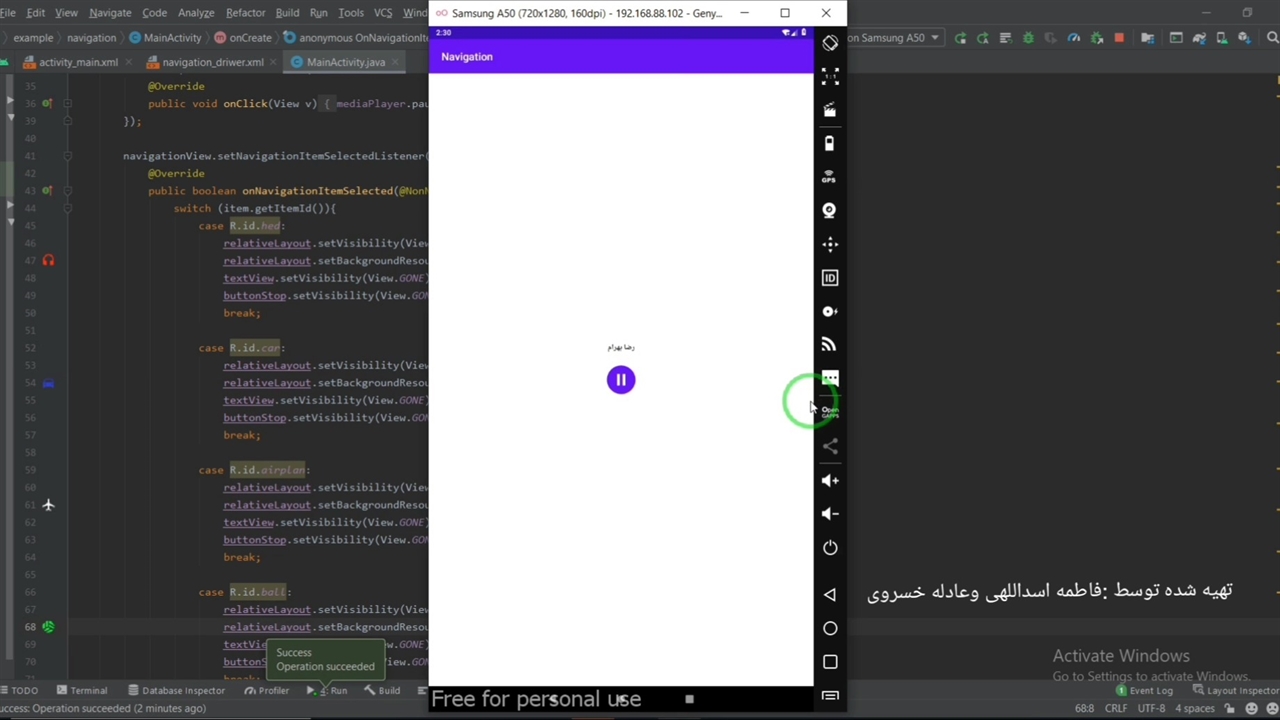Viewport: 1280px width, 720px height.
Task: Collapse the code fold at line 39
Action: pyautogui.click(x=68, y=121)
